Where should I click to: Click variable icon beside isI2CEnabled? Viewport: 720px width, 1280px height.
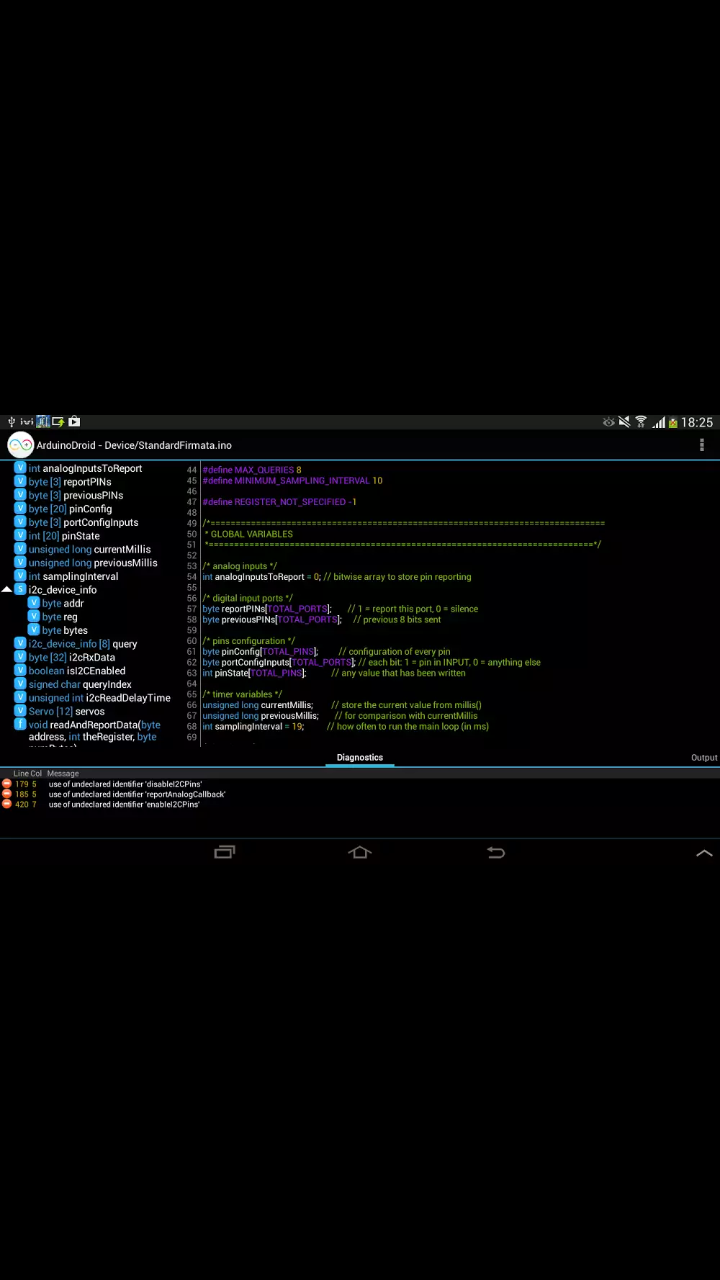pyautogui.click(x=20, y=671)
